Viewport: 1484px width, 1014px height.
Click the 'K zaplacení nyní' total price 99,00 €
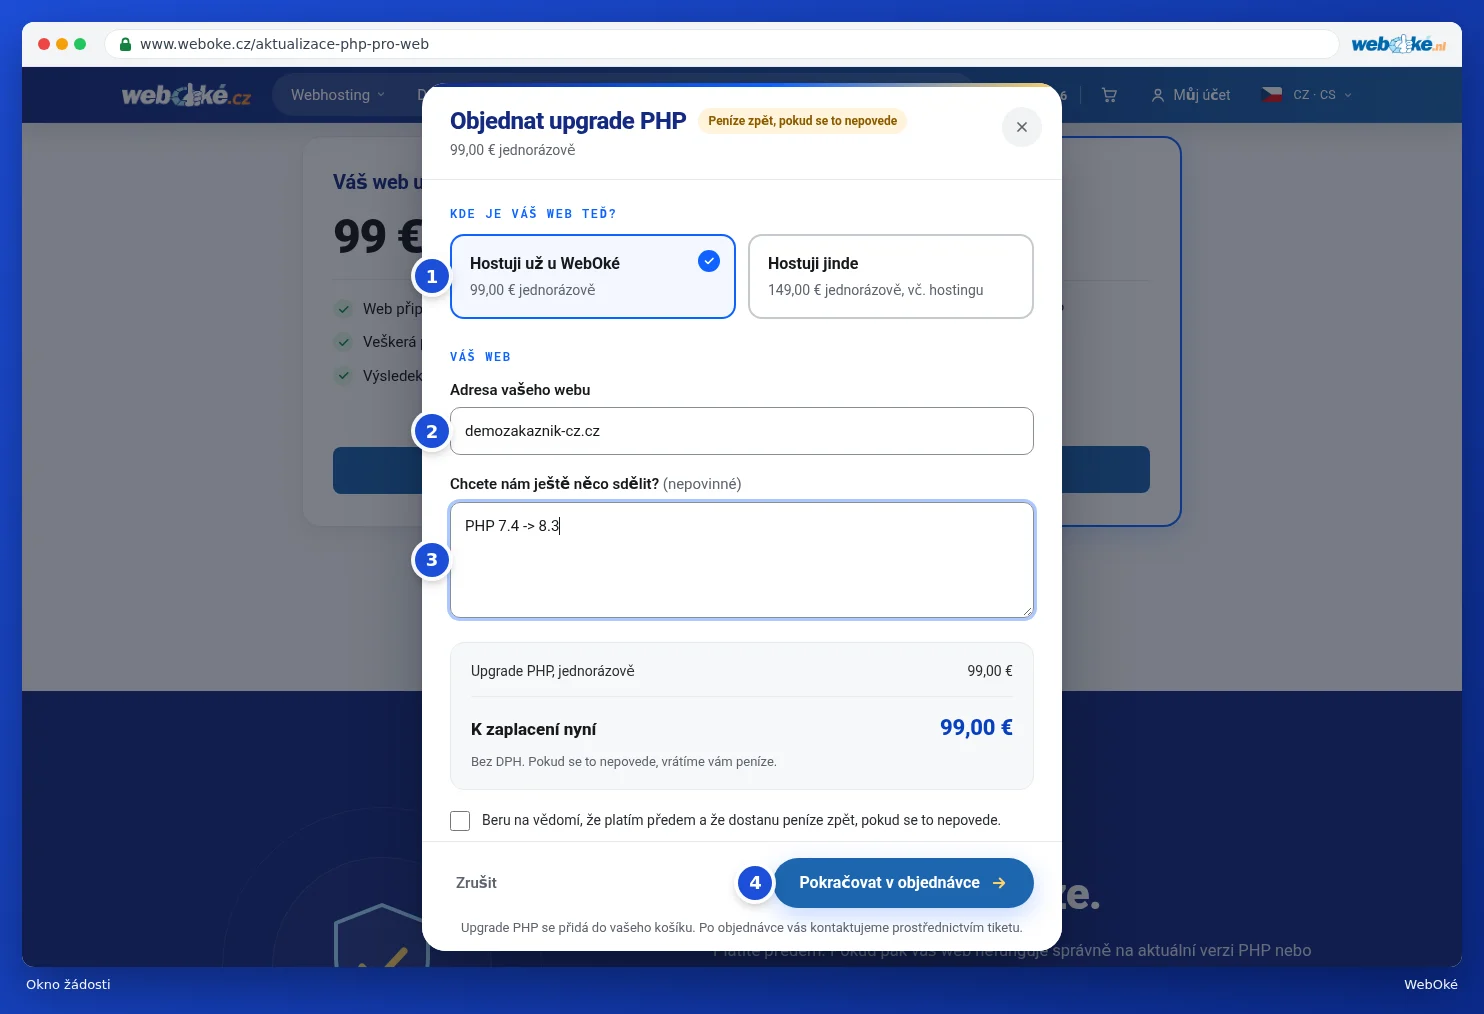976,728
